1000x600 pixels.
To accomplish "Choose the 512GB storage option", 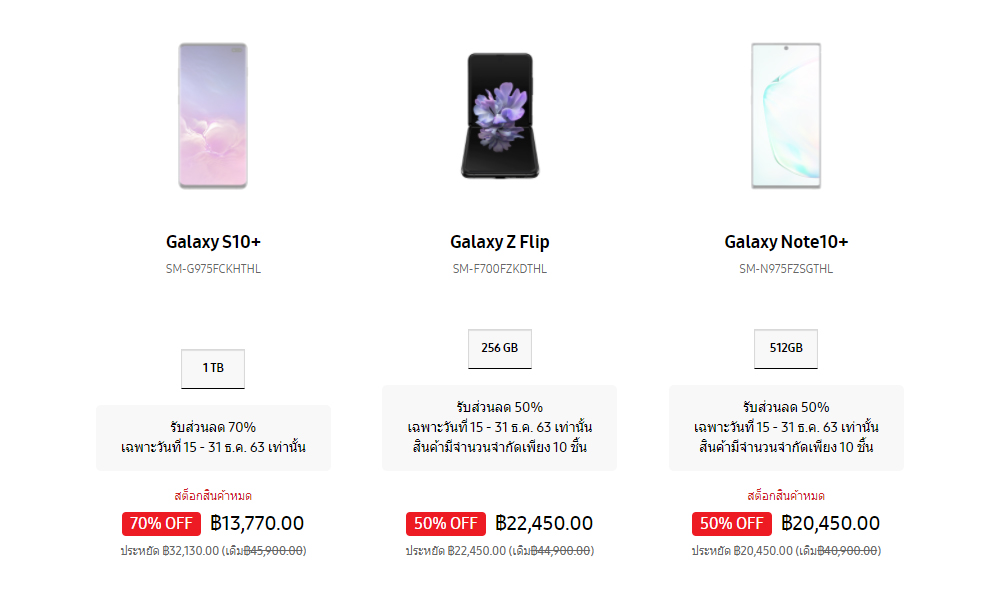I will coord(786,349).
